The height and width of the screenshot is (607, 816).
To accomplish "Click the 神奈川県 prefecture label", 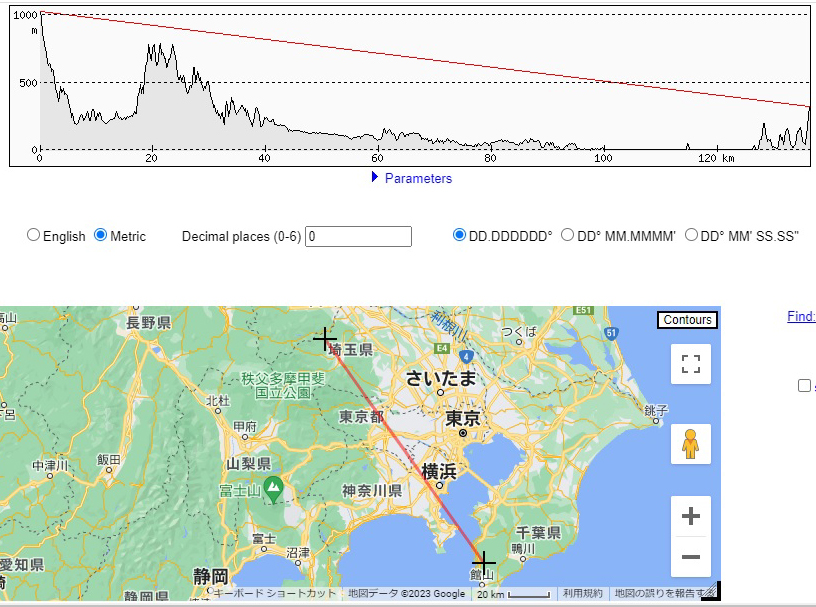I will [372, 491].
